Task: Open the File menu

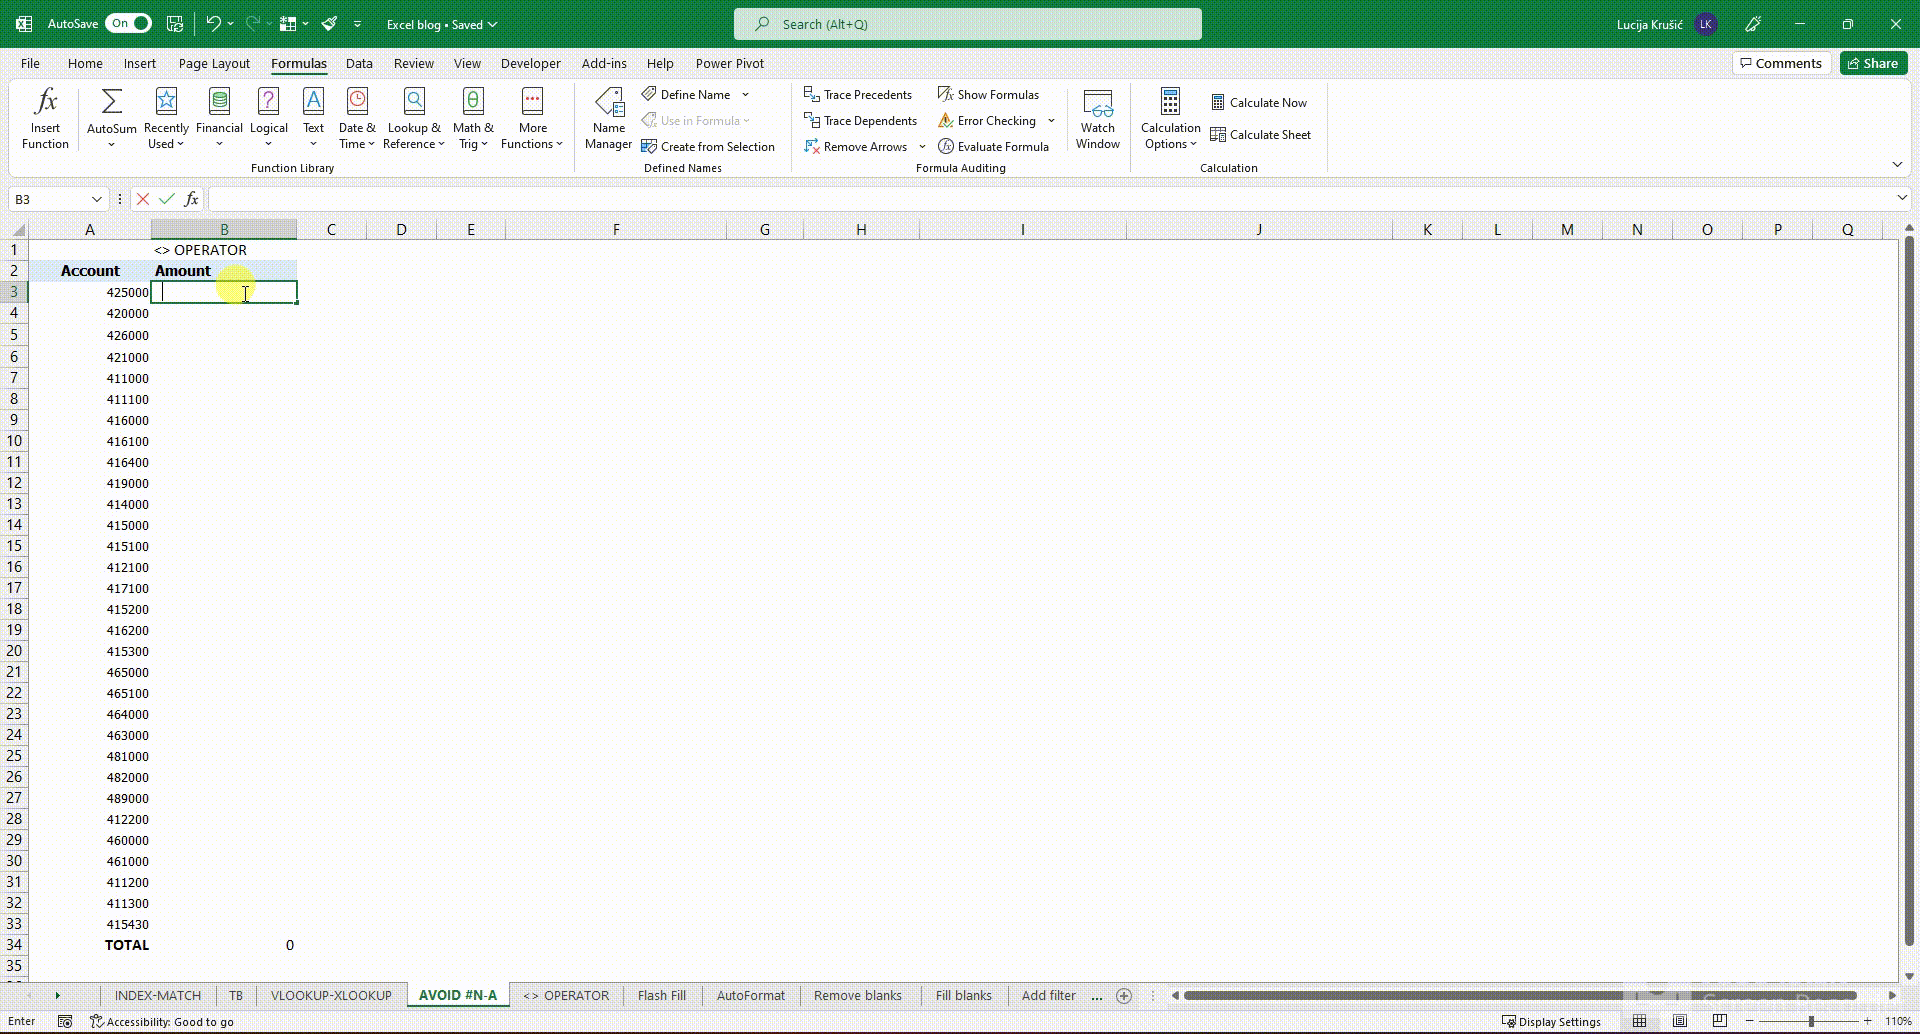Action: point(30,63)
